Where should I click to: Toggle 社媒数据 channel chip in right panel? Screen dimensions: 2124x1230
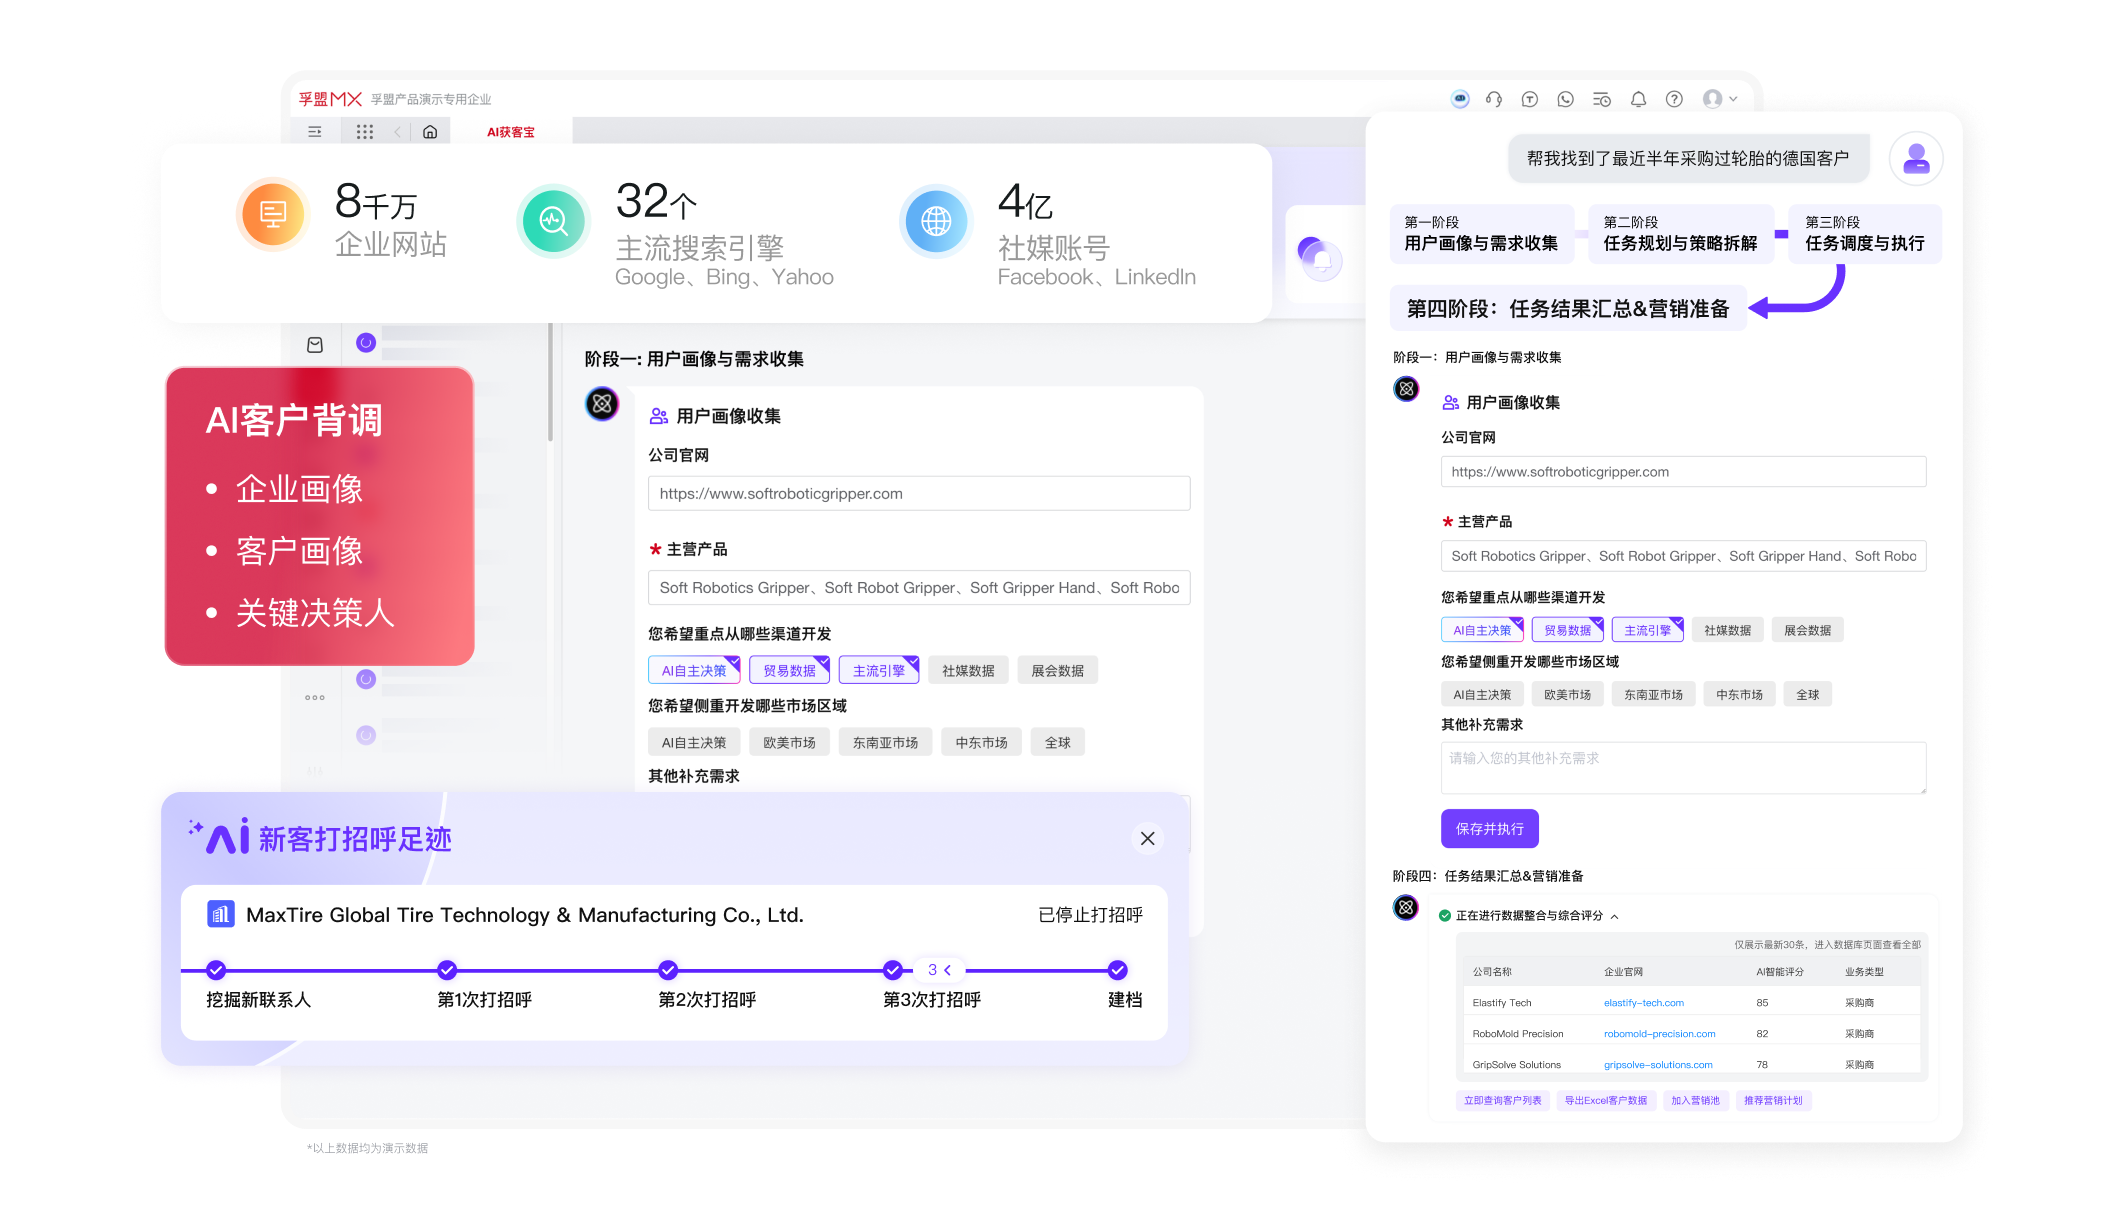[1727, 630]
